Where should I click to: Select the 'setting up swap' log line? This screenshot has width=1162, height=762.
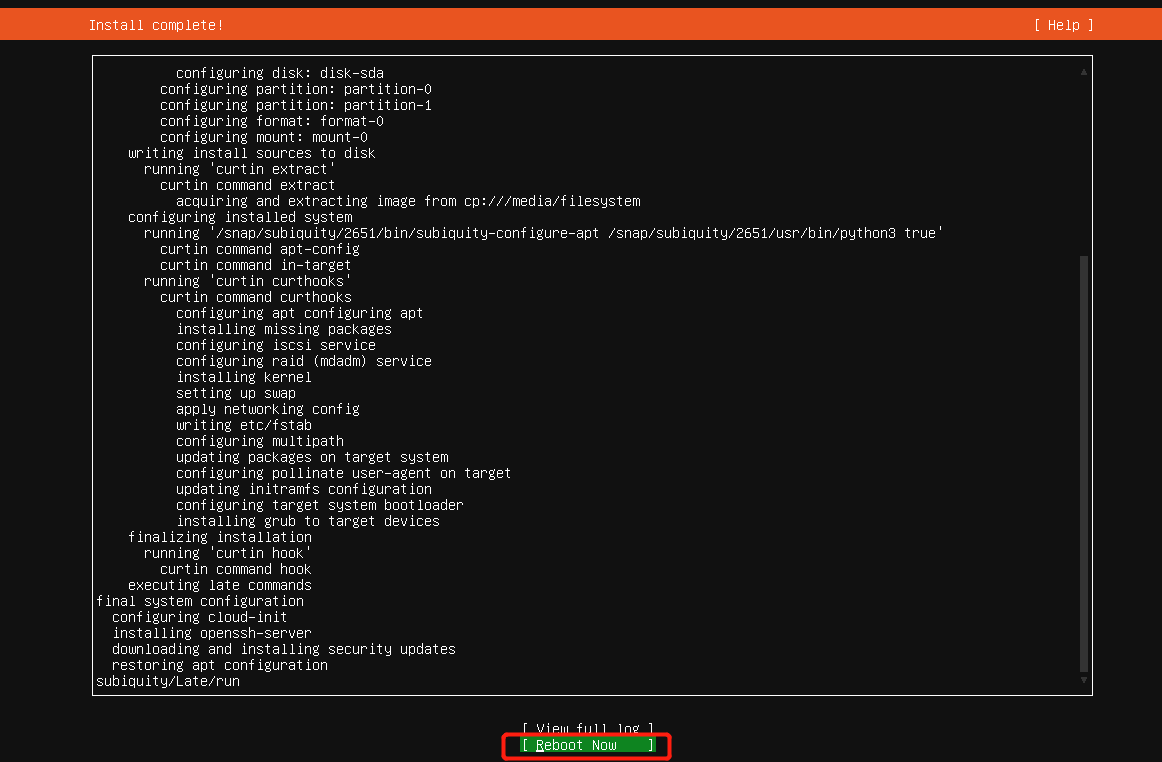coord(236,392)
